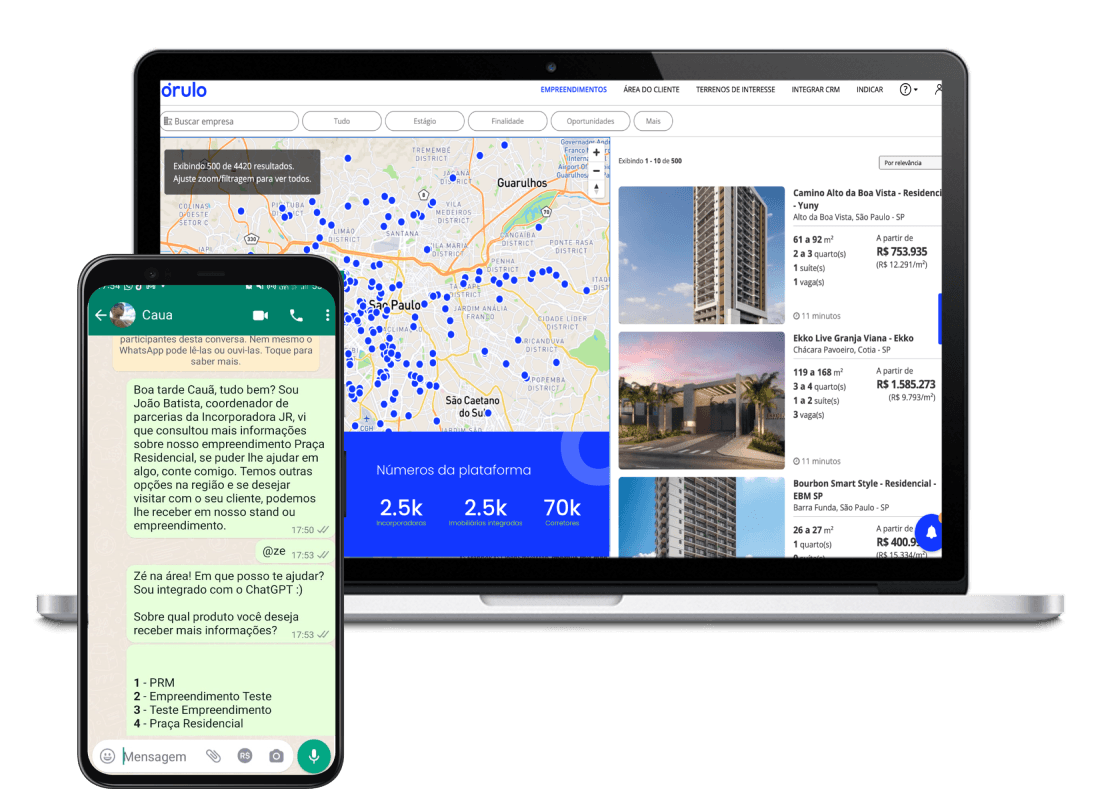The width and height of the screenshot is (1102, 789).
Task: Tap the "Zé na área!" message bubble
Action: [x=231, y=604]
